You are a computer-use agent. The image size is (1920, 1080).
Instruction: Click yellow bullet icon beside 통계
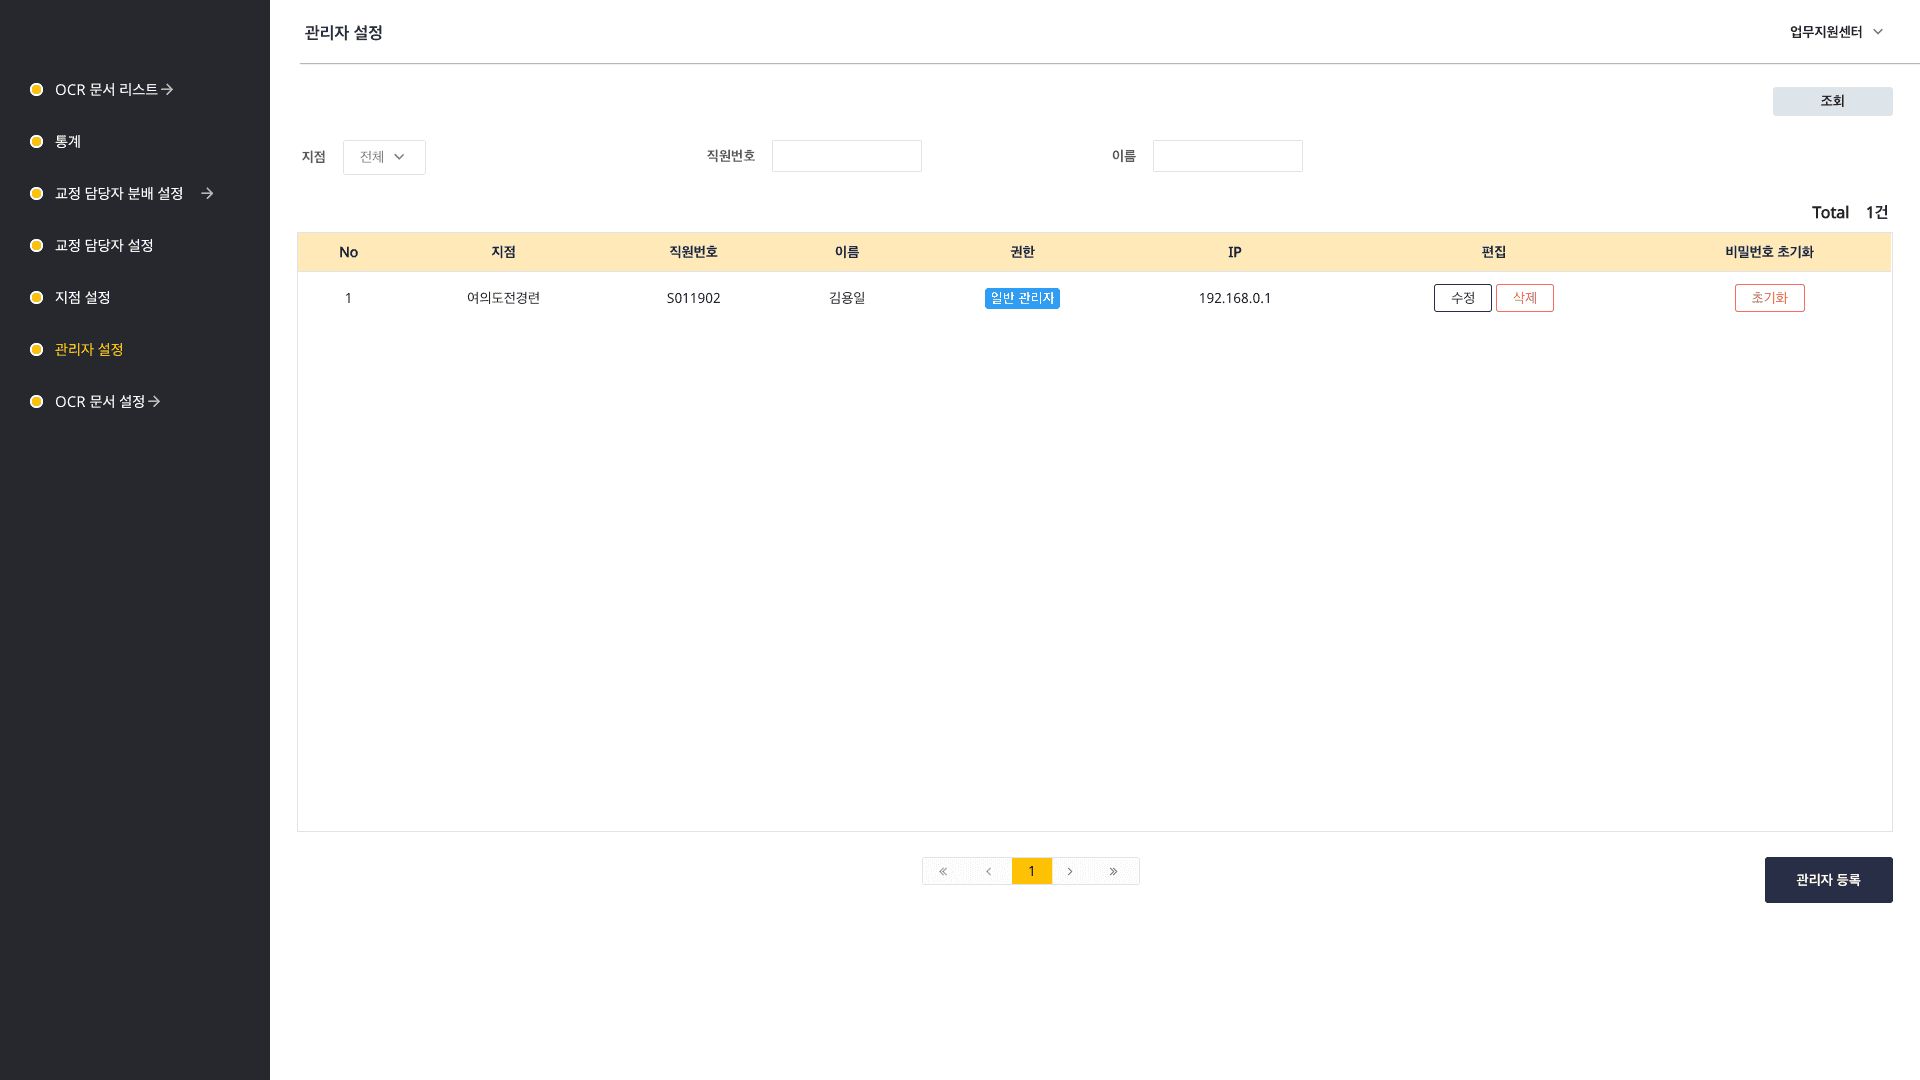(37, 142)
